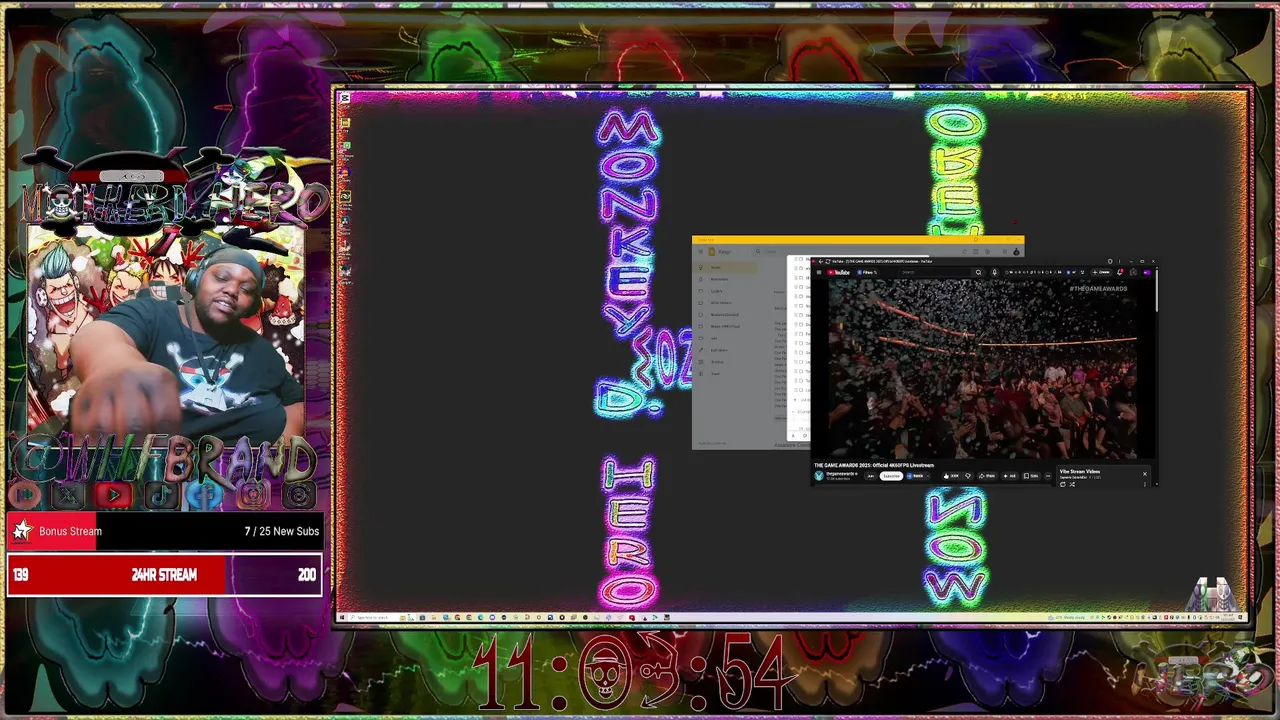Screen dimensions: 1280x720
Task: Click the Game Awards video player
Action: point(982,368)
